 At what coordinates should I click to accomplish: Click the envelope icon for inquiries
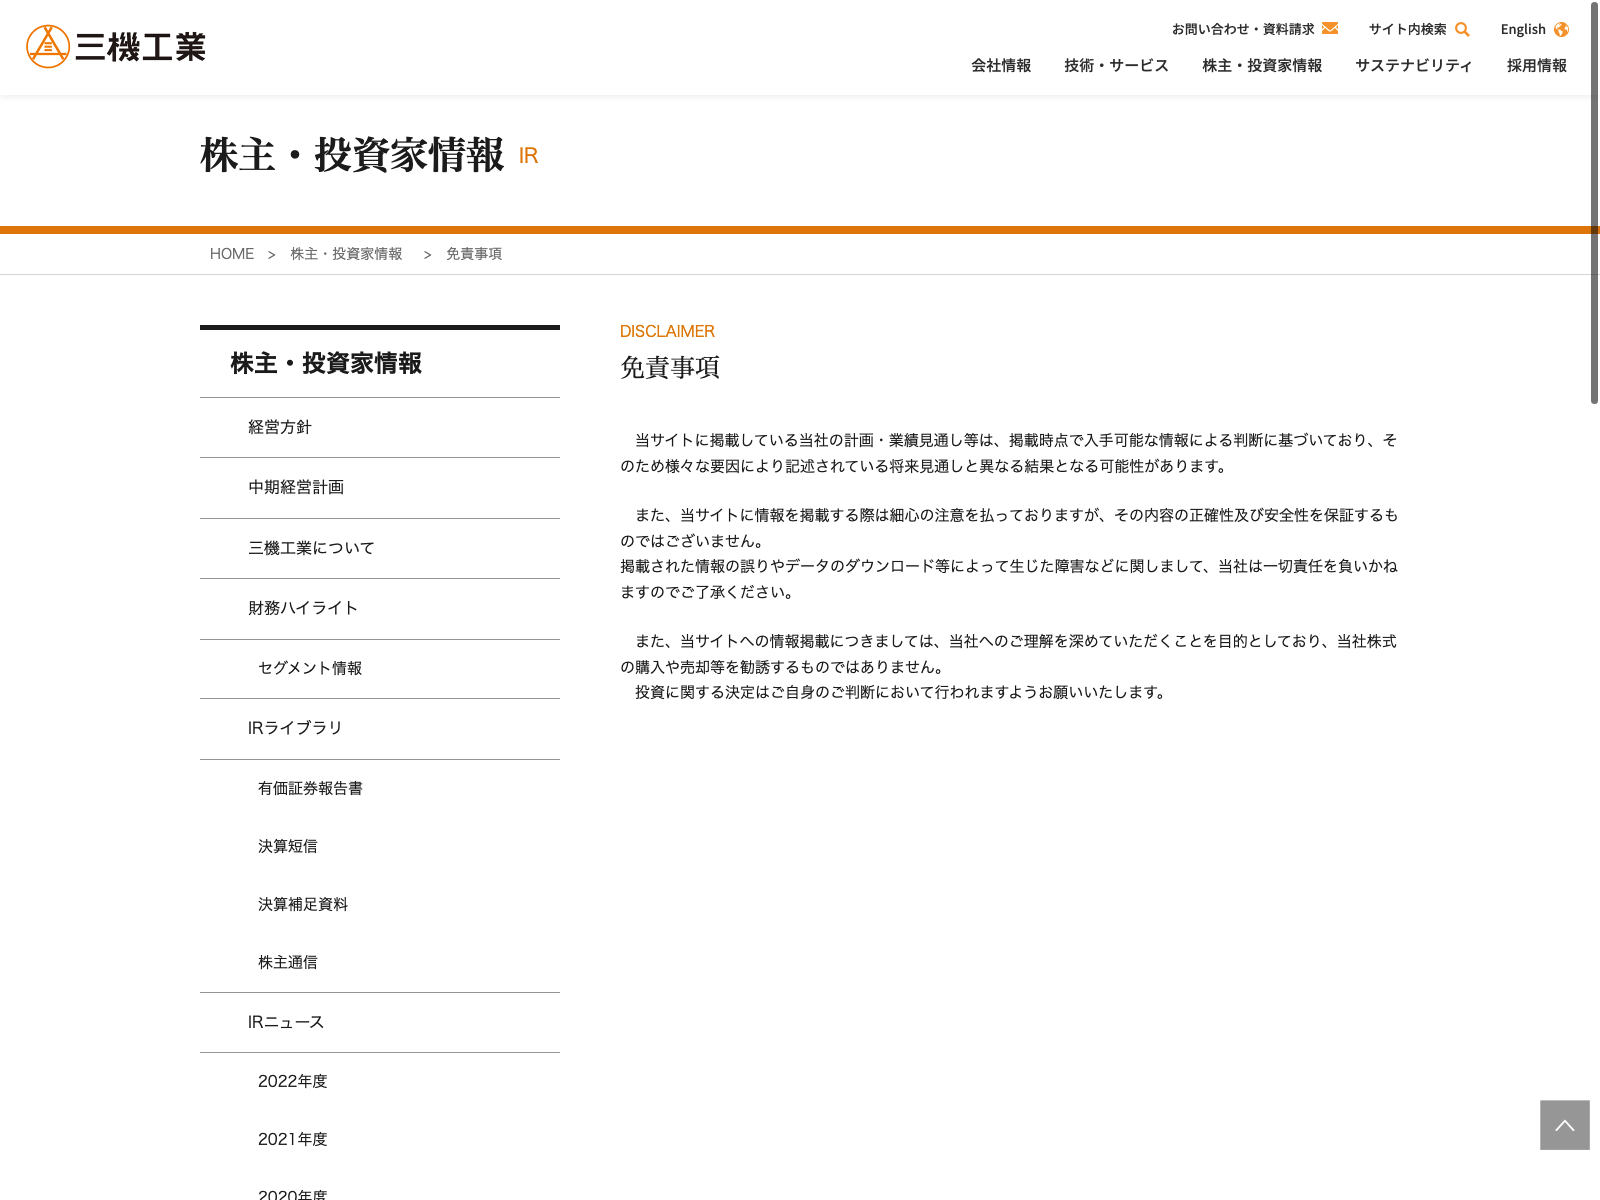click(1330, 28)
